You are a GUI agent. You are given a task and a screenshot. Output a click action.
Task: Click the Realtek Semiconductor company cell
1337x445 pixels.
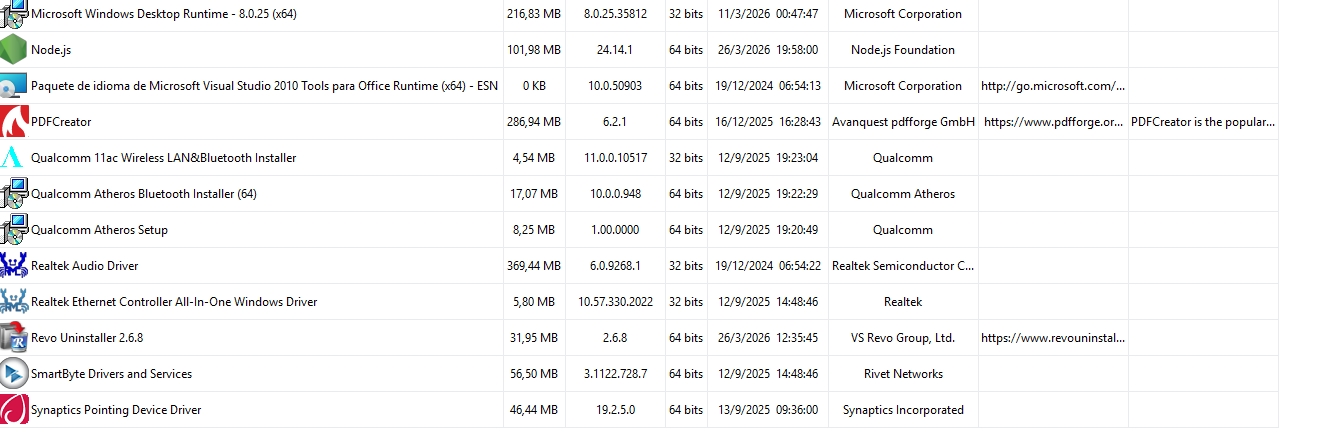pyautogui.click(x=902, y=266)
